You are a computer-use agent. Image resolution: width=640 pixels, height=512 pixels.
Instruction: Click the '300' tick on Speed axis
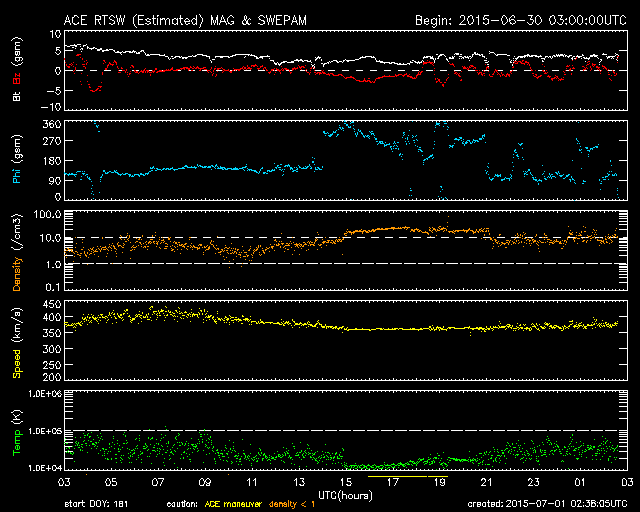(52, 349)
